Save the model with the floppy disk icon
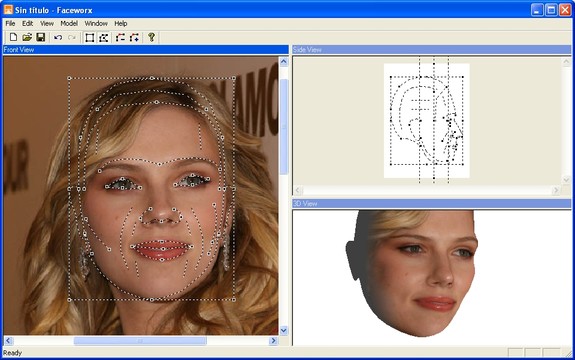This screenshot has width=575, height=360. [40, 37]
